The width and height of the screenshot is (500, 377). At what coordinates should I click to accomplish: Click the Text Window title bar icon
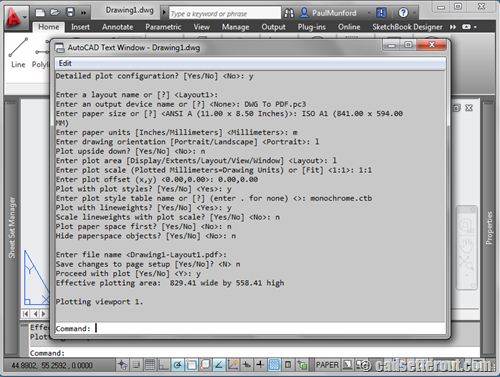[x=60, y=48]
